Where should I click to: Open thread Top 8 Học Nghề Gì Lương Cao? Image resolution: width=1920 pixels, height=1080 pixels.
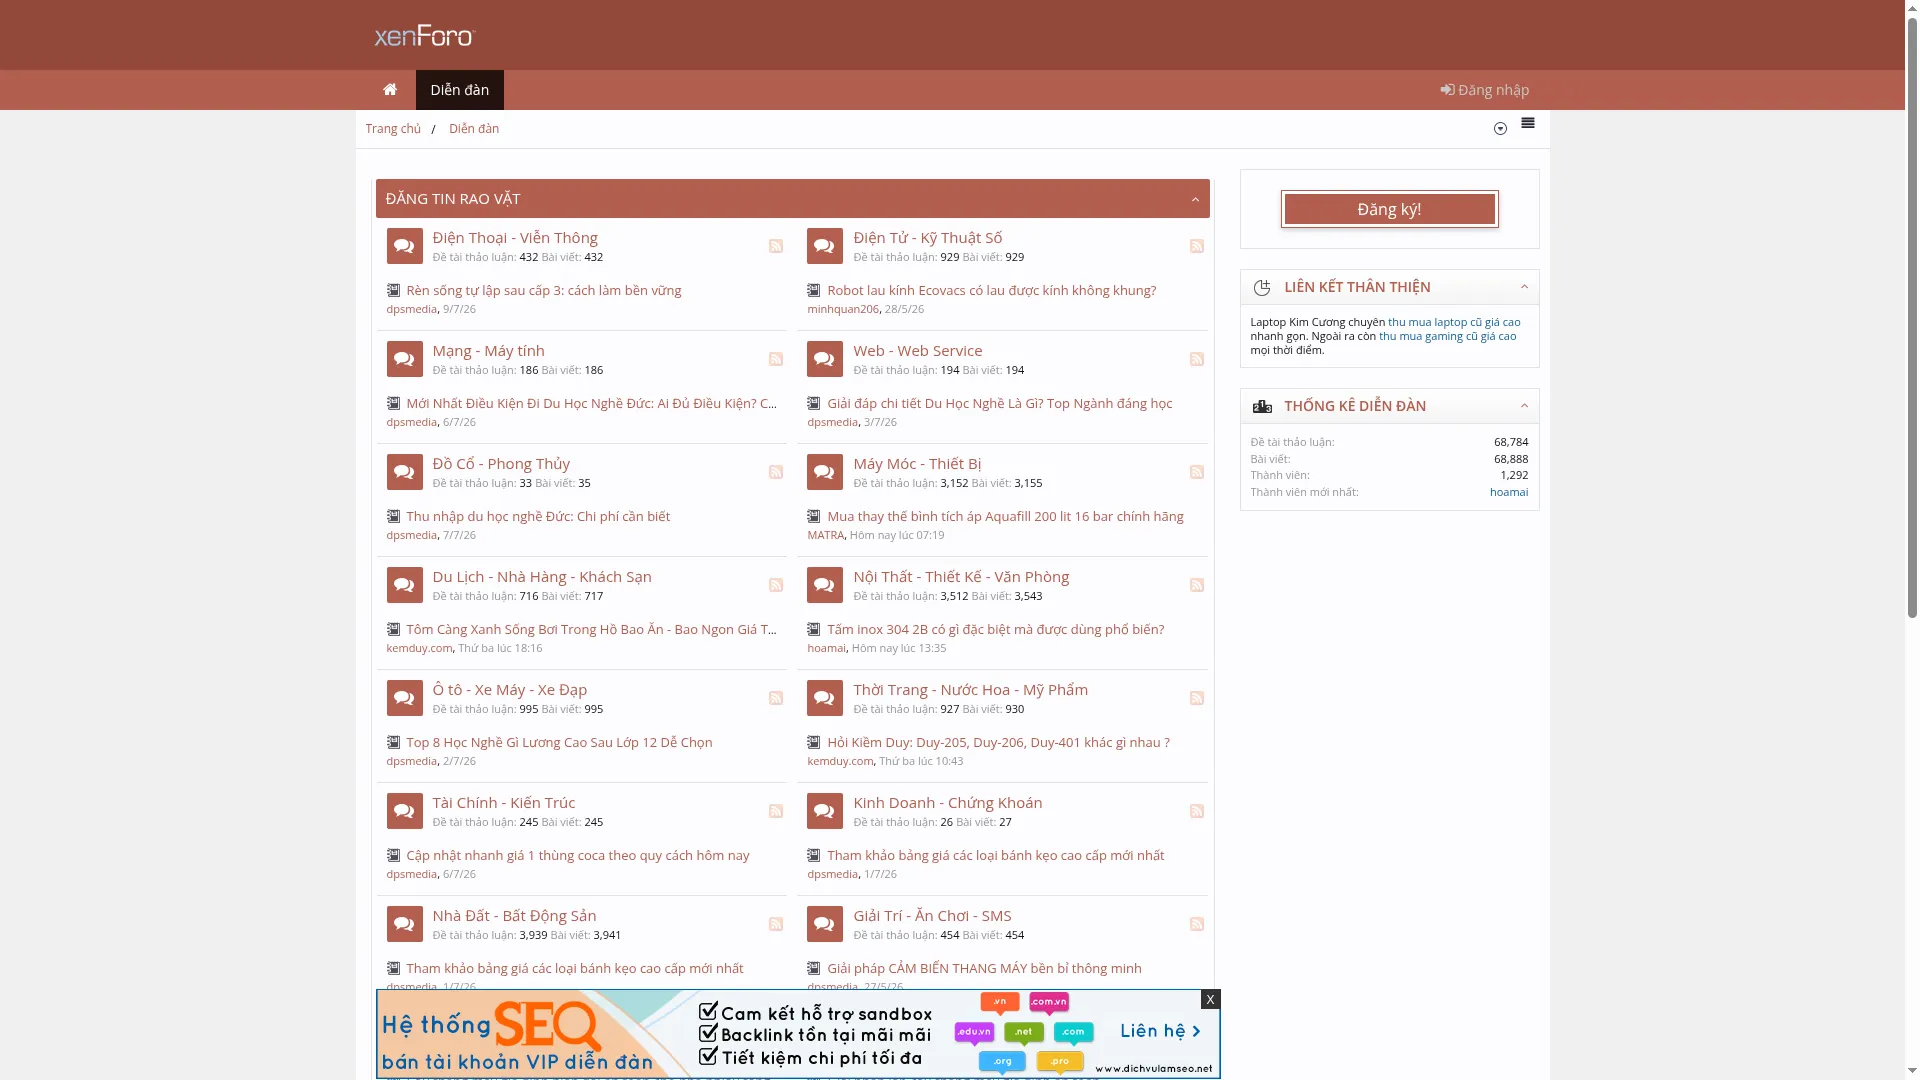click(559, 743)
